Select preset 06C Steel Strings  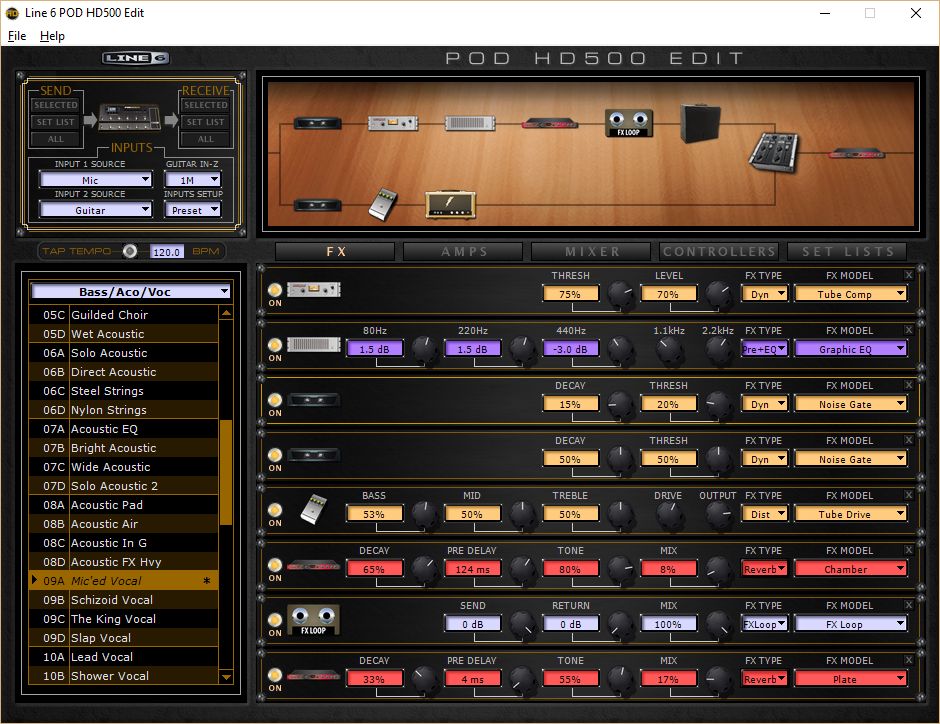[x=123, y=391]
